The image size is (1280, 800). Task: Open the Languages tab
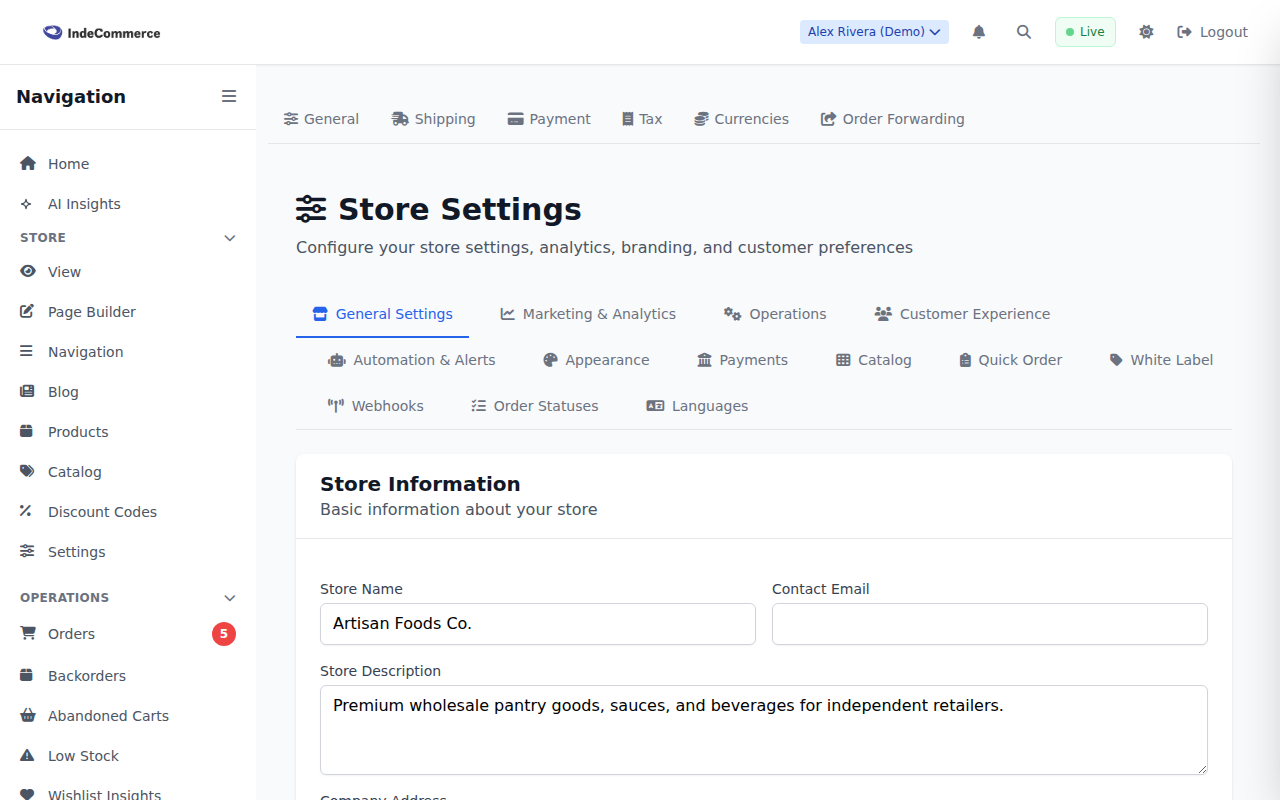click(x=697, y=406)
